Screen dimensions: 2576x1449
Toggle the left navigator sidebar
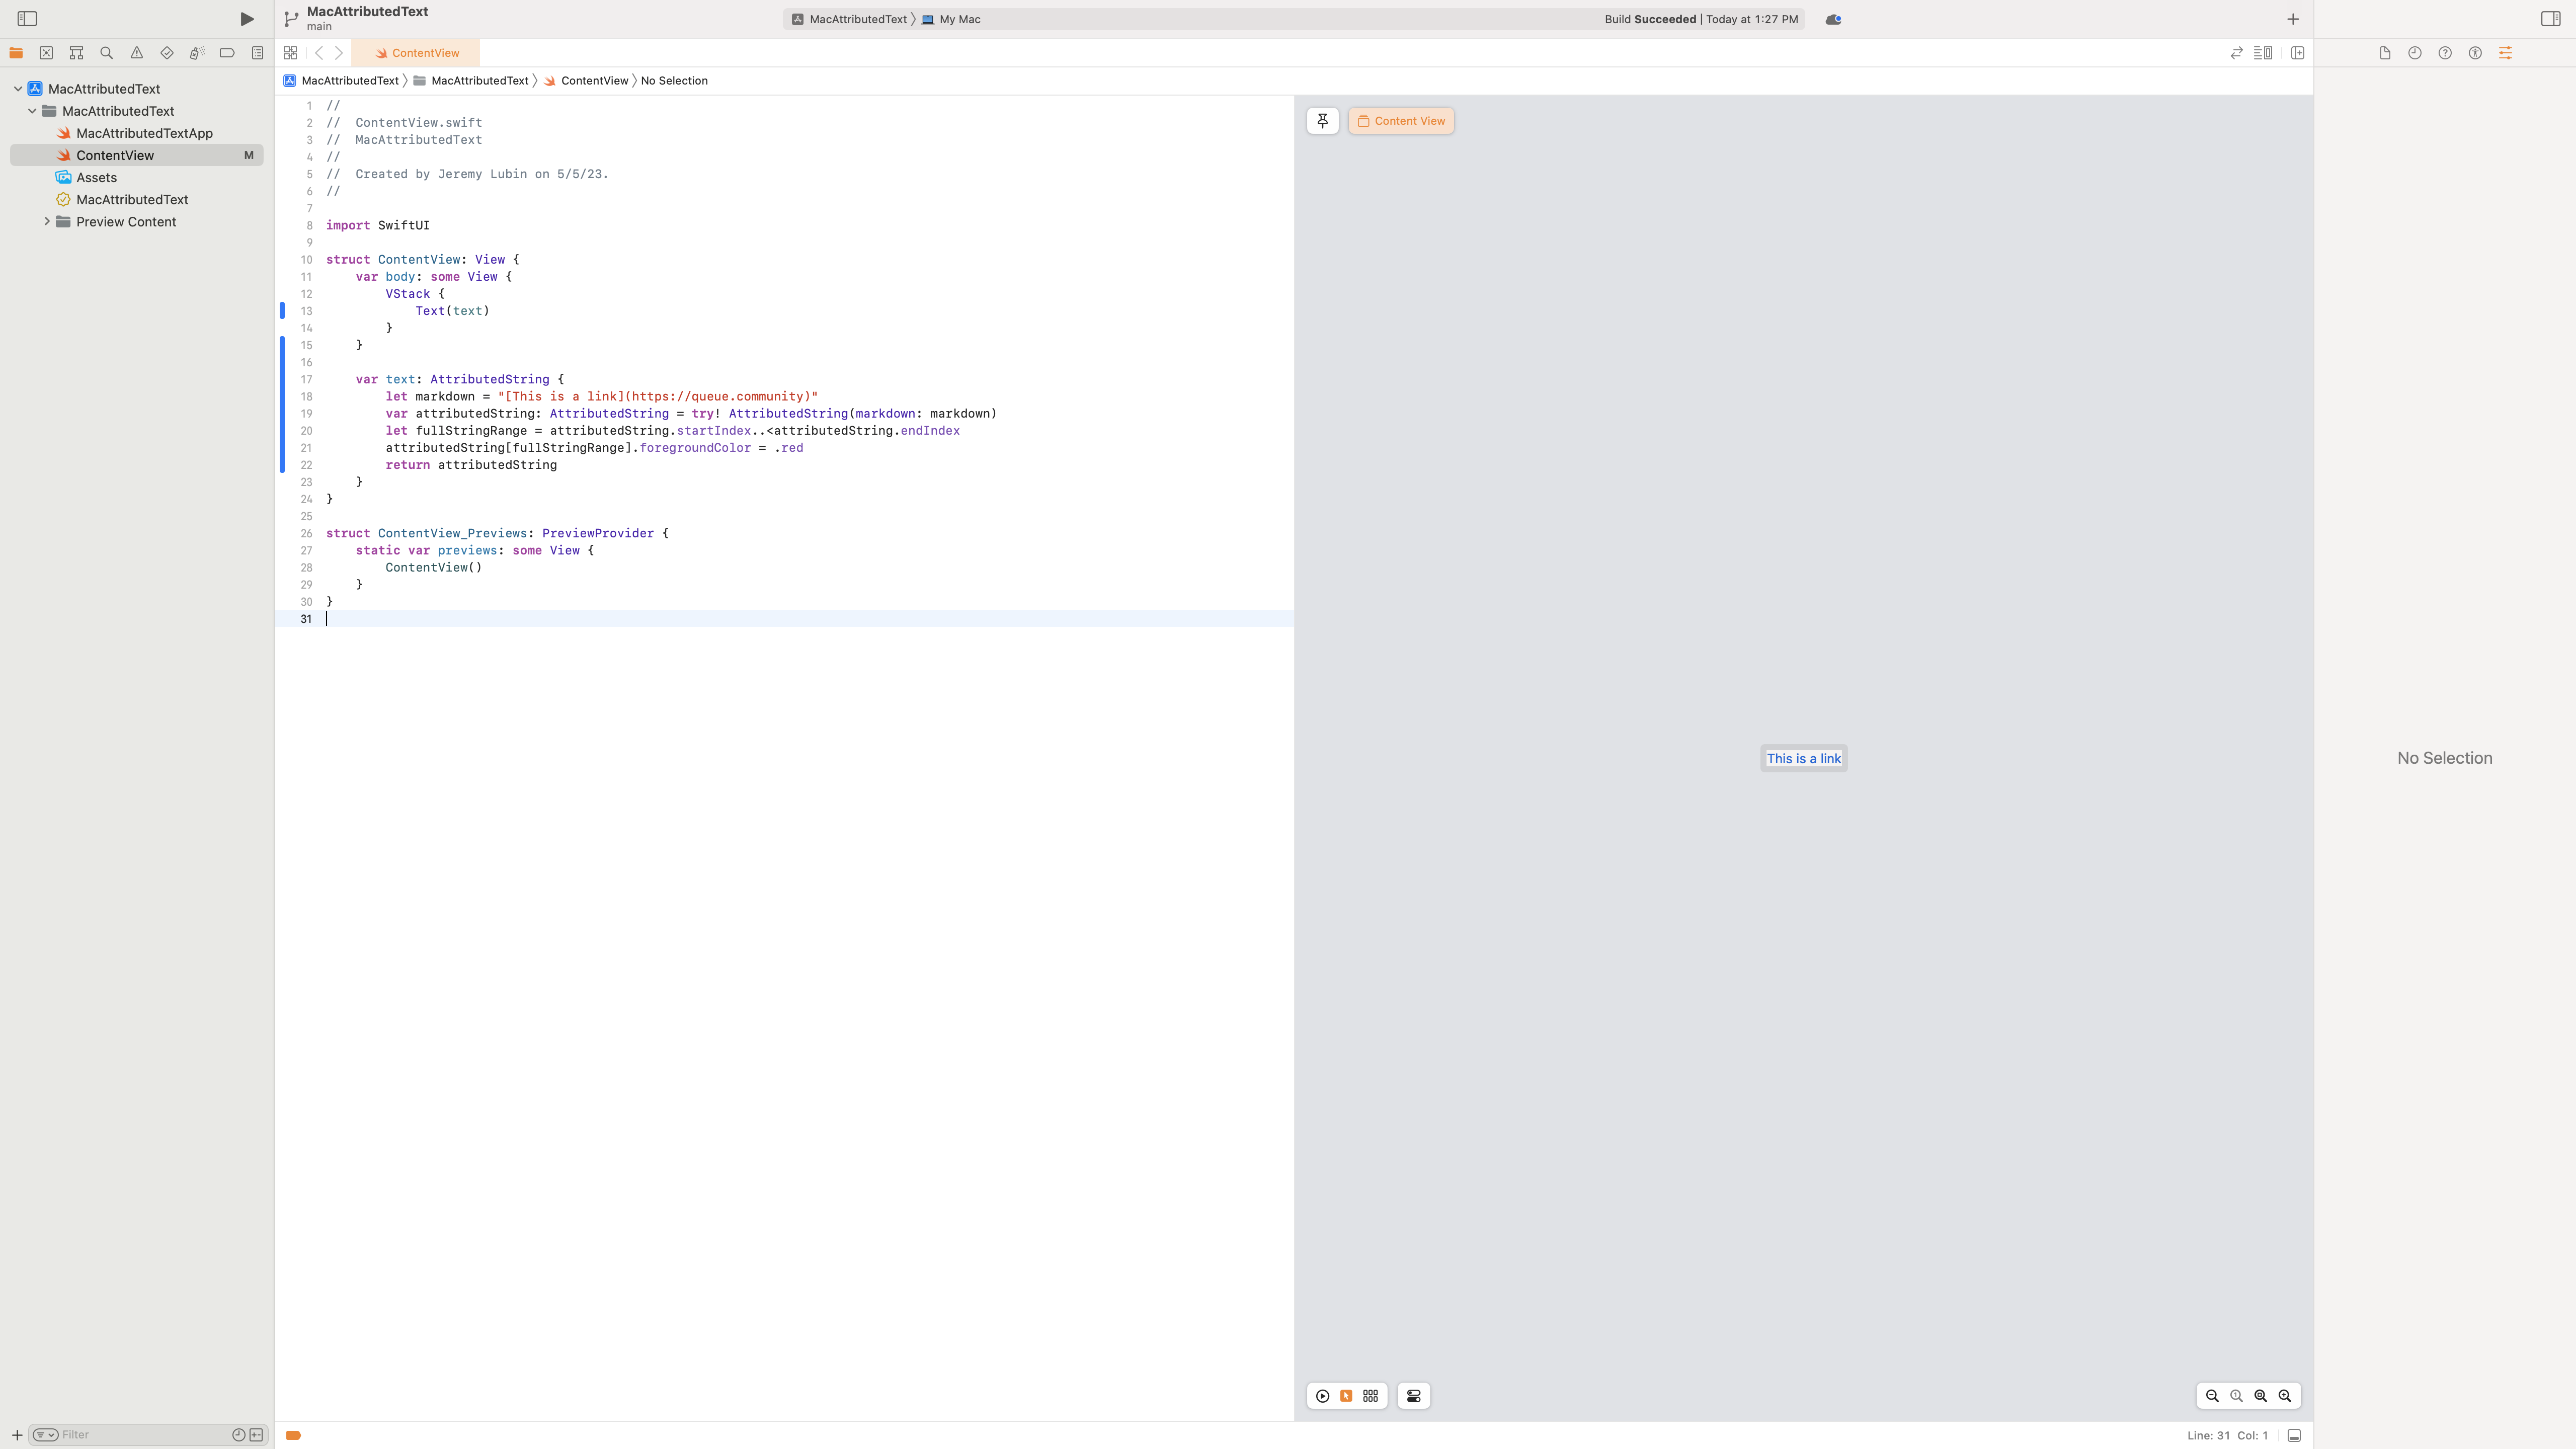point(27,19)
